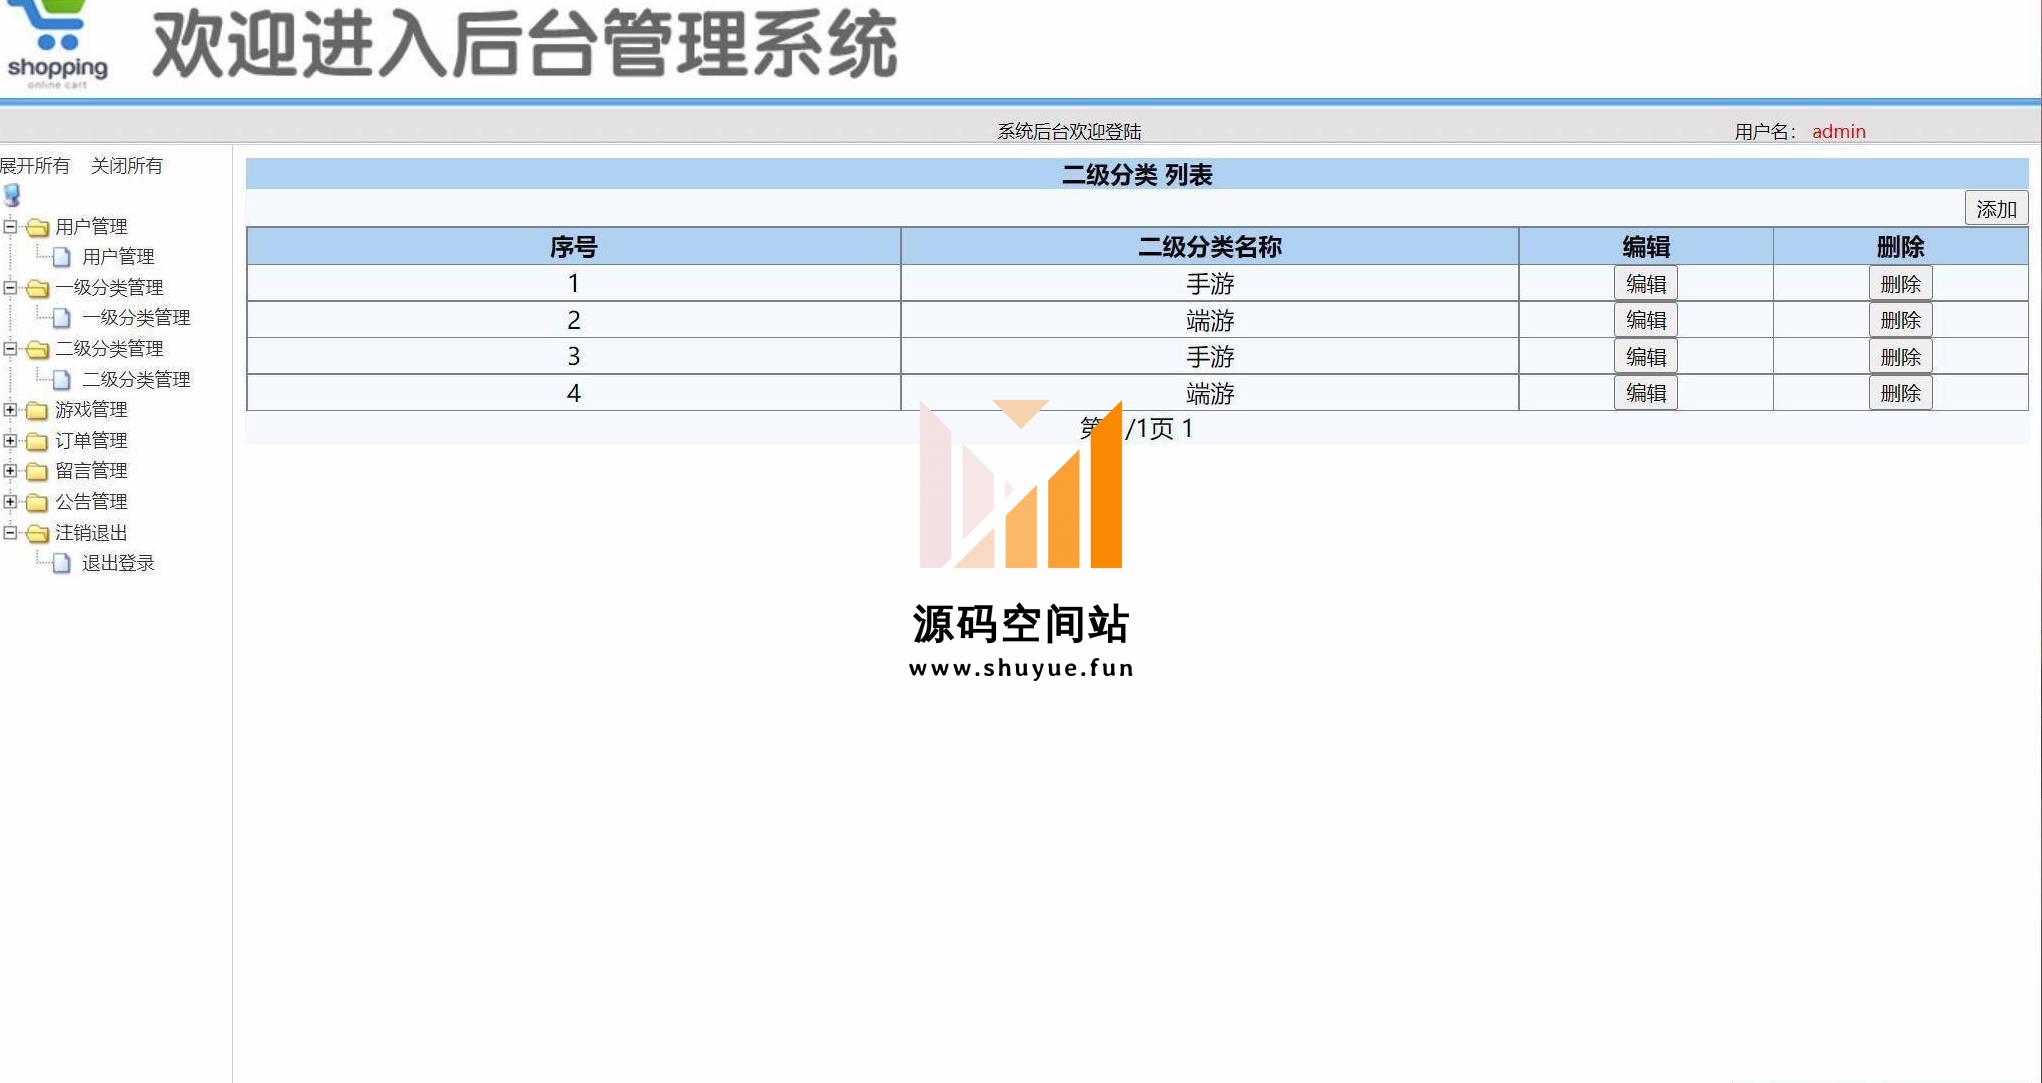Click the 一级分类管理 folder icon
This screenshot has width=2042, height=1083.
(38, 288)
